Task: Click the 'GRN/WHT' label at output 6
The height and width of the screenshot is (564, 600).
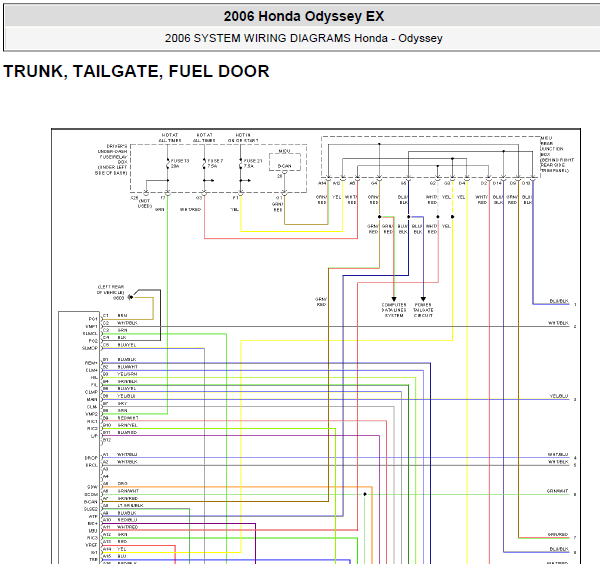Action: pyautogui.click(x=558, y=491)
